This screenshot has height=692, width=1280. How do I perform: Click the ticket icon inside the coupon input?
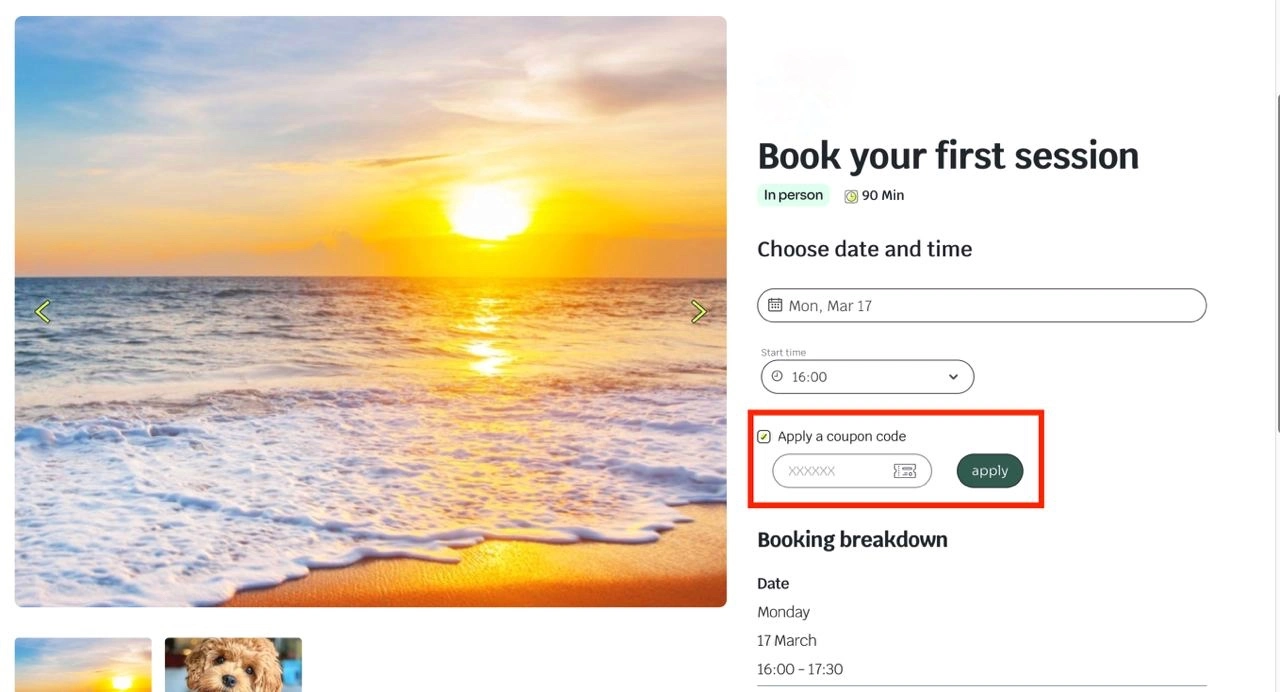905,470
